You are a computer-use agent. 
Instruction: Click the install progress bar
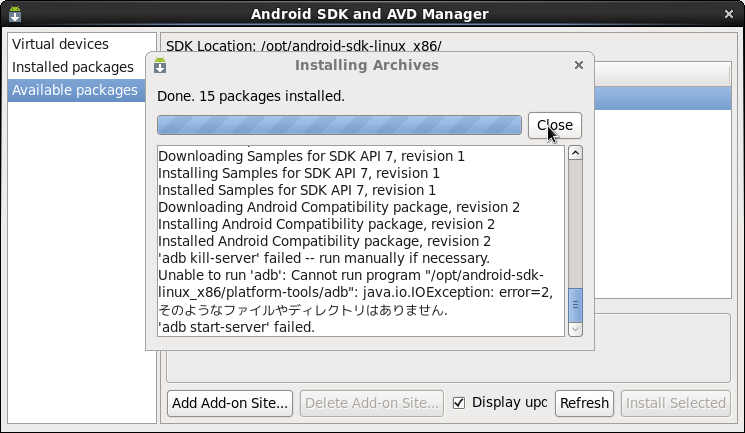click(x=339, y=125)
